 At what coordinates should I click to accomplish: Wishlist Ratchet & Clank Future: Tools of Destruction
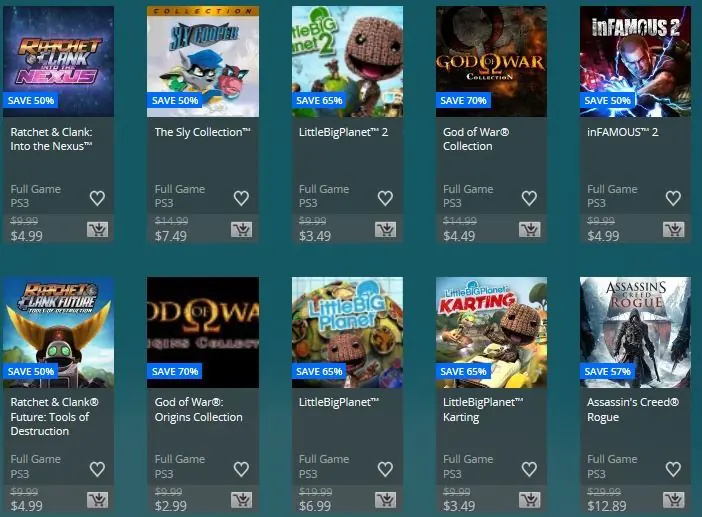pyautogui.click(x=97, y=469)
